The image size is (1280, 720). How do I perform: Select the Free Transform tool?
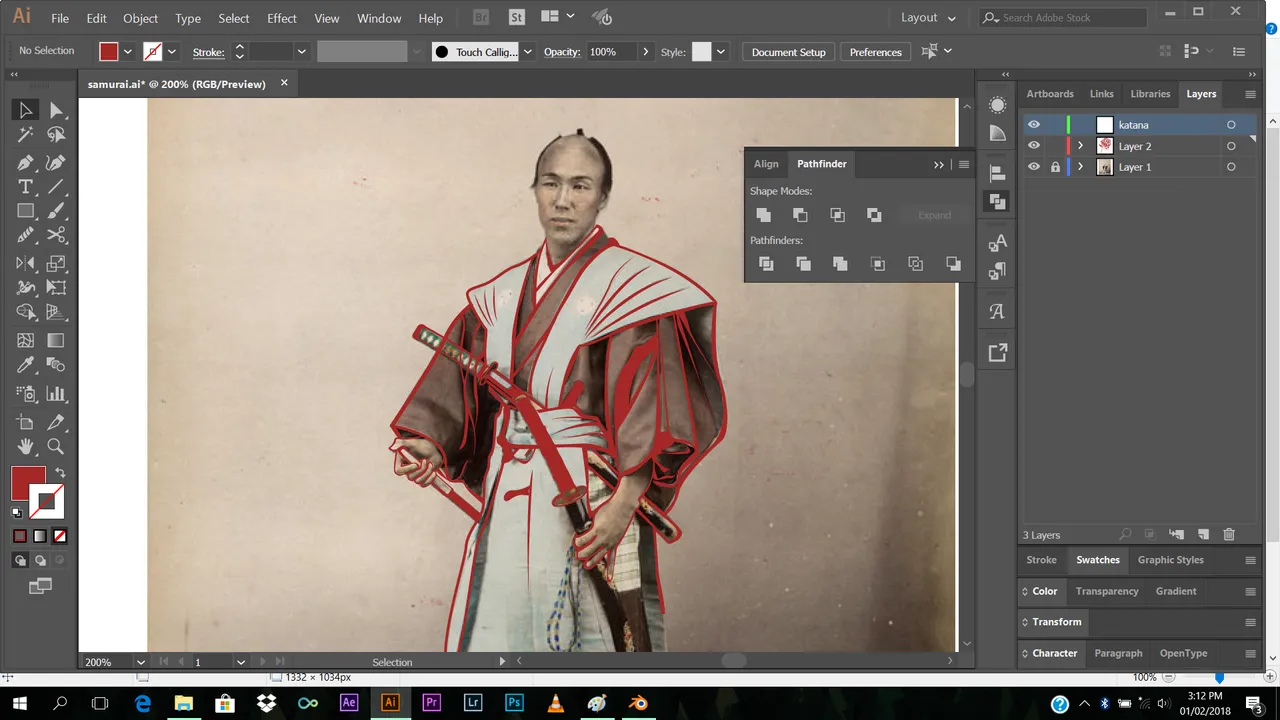(57, 288)
